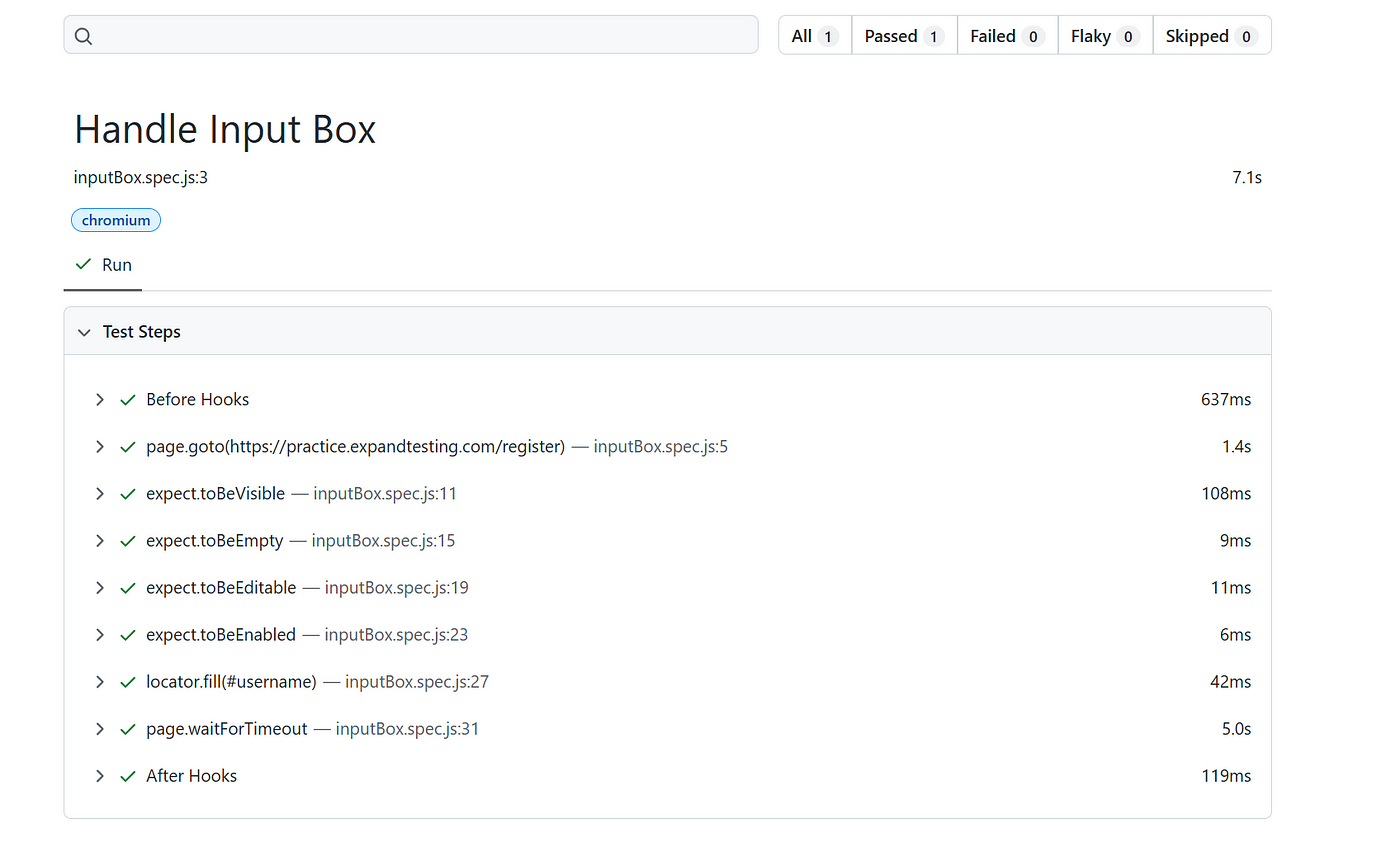Screen dimensions: 1400x847
Task: Click the inputBox.spec.js:15 location
Action: tap(383, 541)
